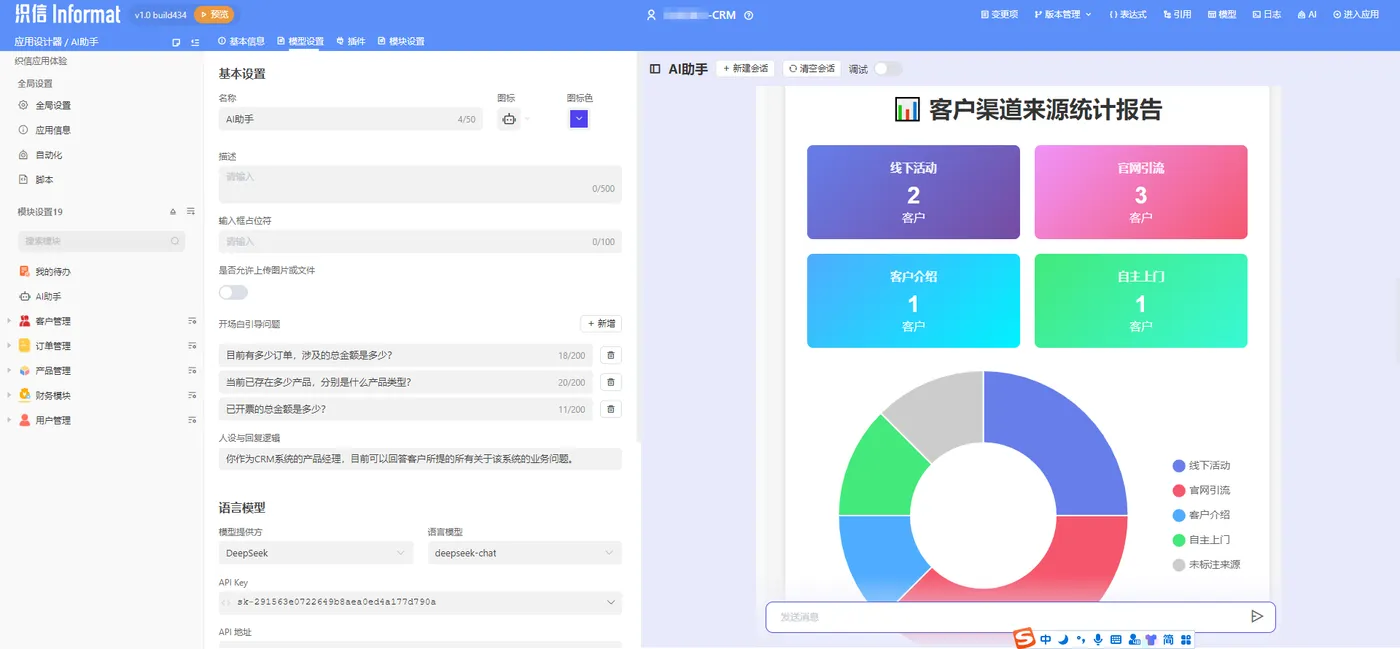Click the magnifier icon in module search
The image size is (1400, 649).
[175, 241]
